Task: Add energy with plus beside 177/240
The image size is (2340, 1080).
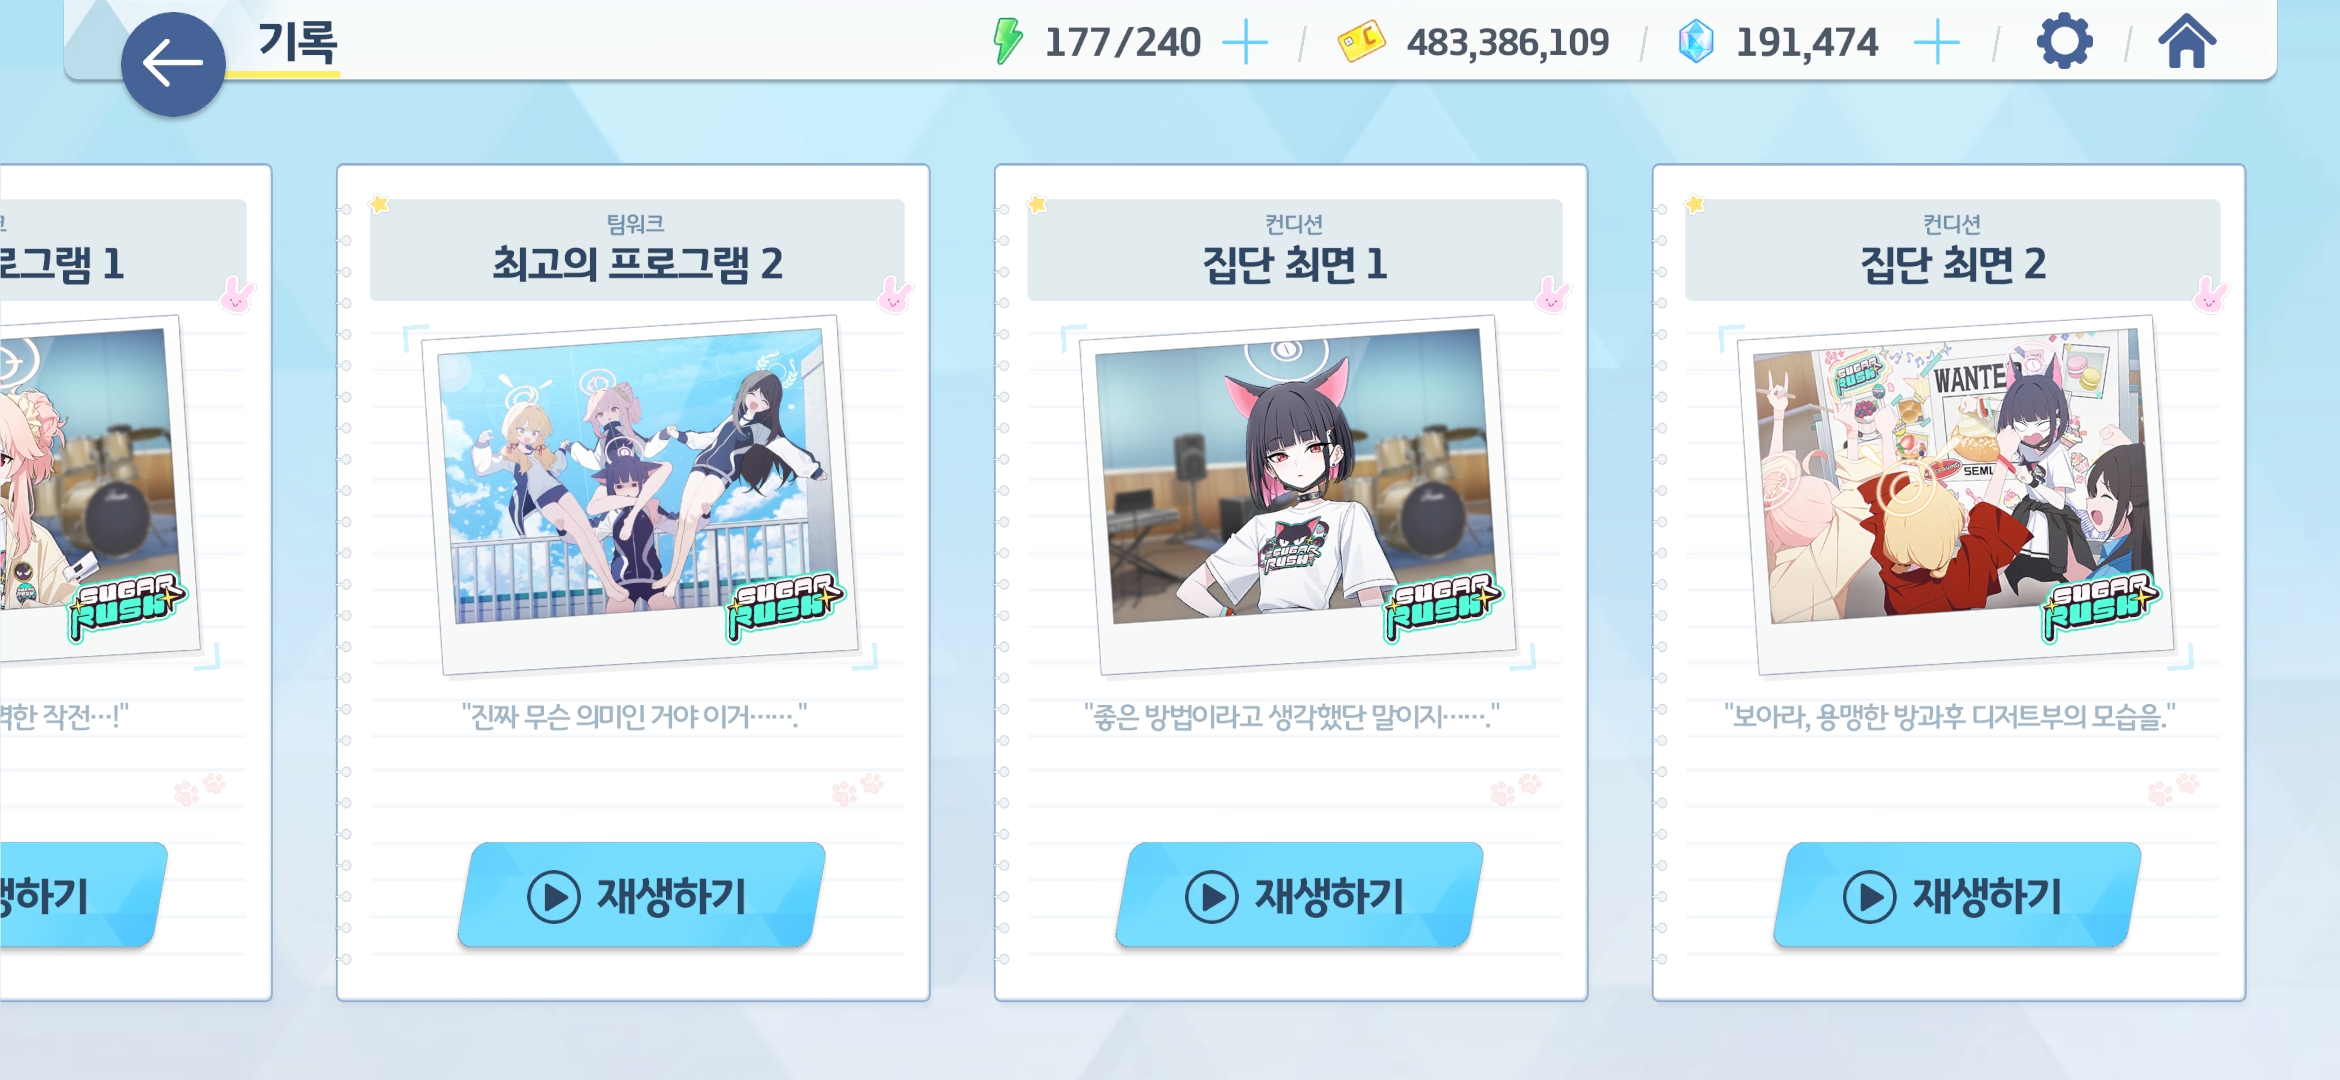Action: 1245,43
